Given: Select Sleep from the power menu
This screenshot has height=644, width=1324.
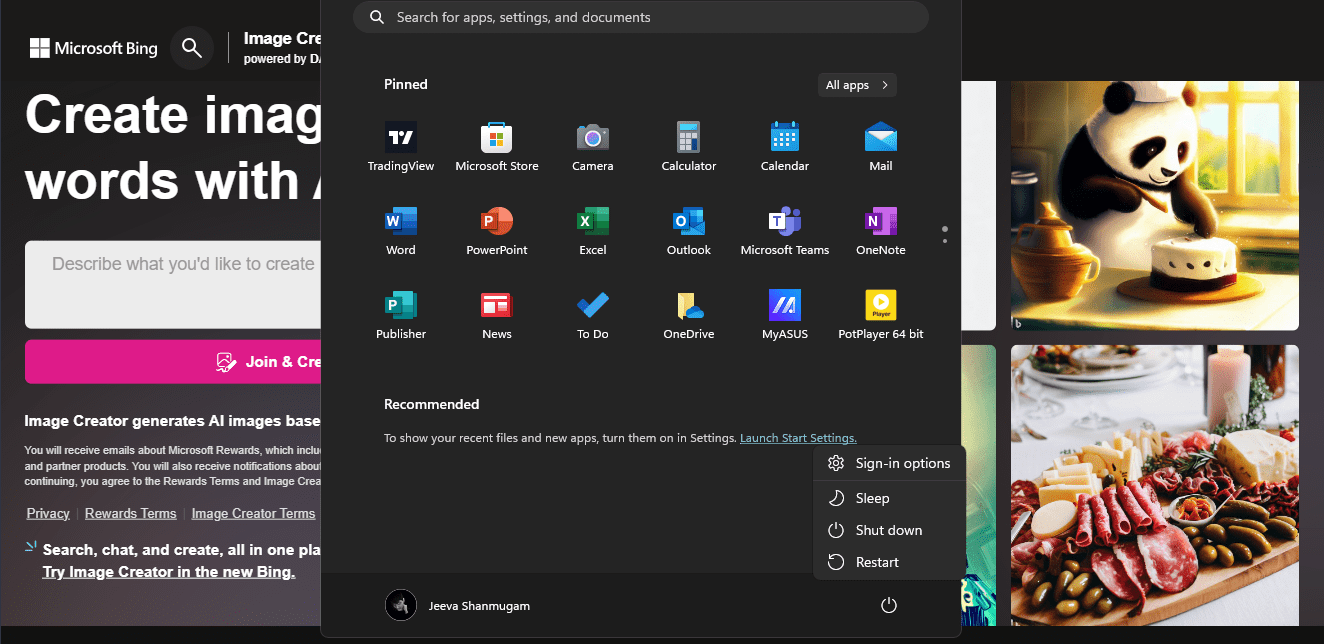Looking at the screenshot, I should 872,498.
